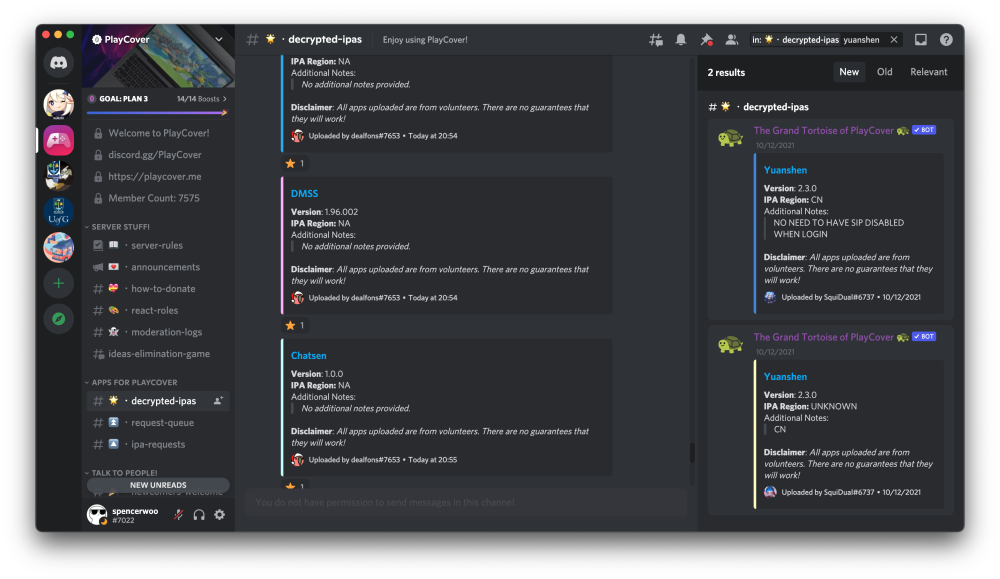Toggle microphone mute

click(x=178, y=515)
